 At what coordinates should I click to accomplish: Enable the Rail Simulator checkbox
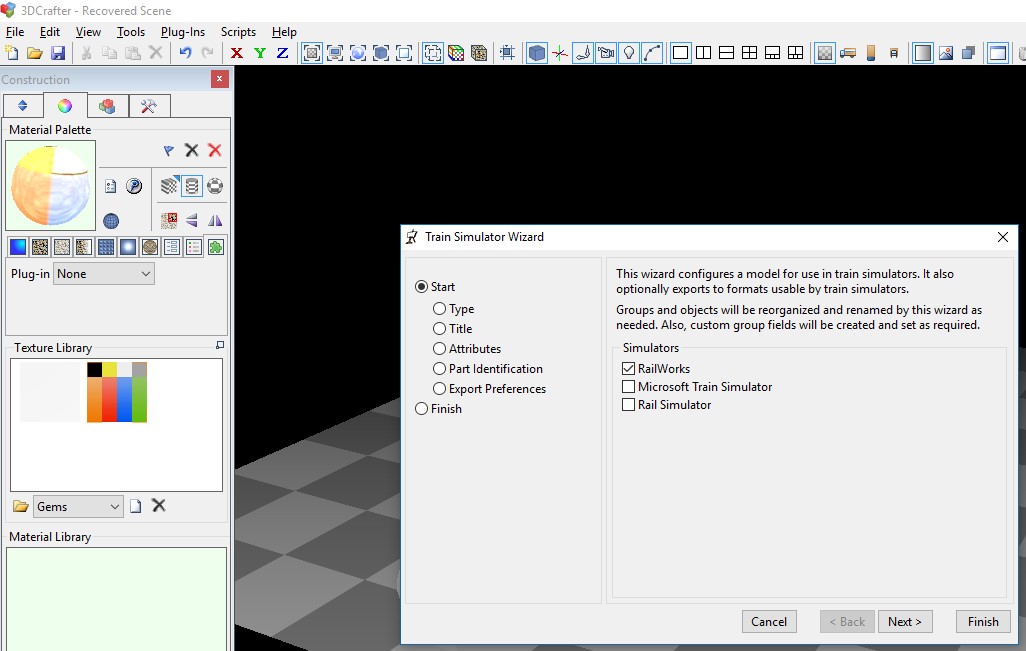point(628,404)
